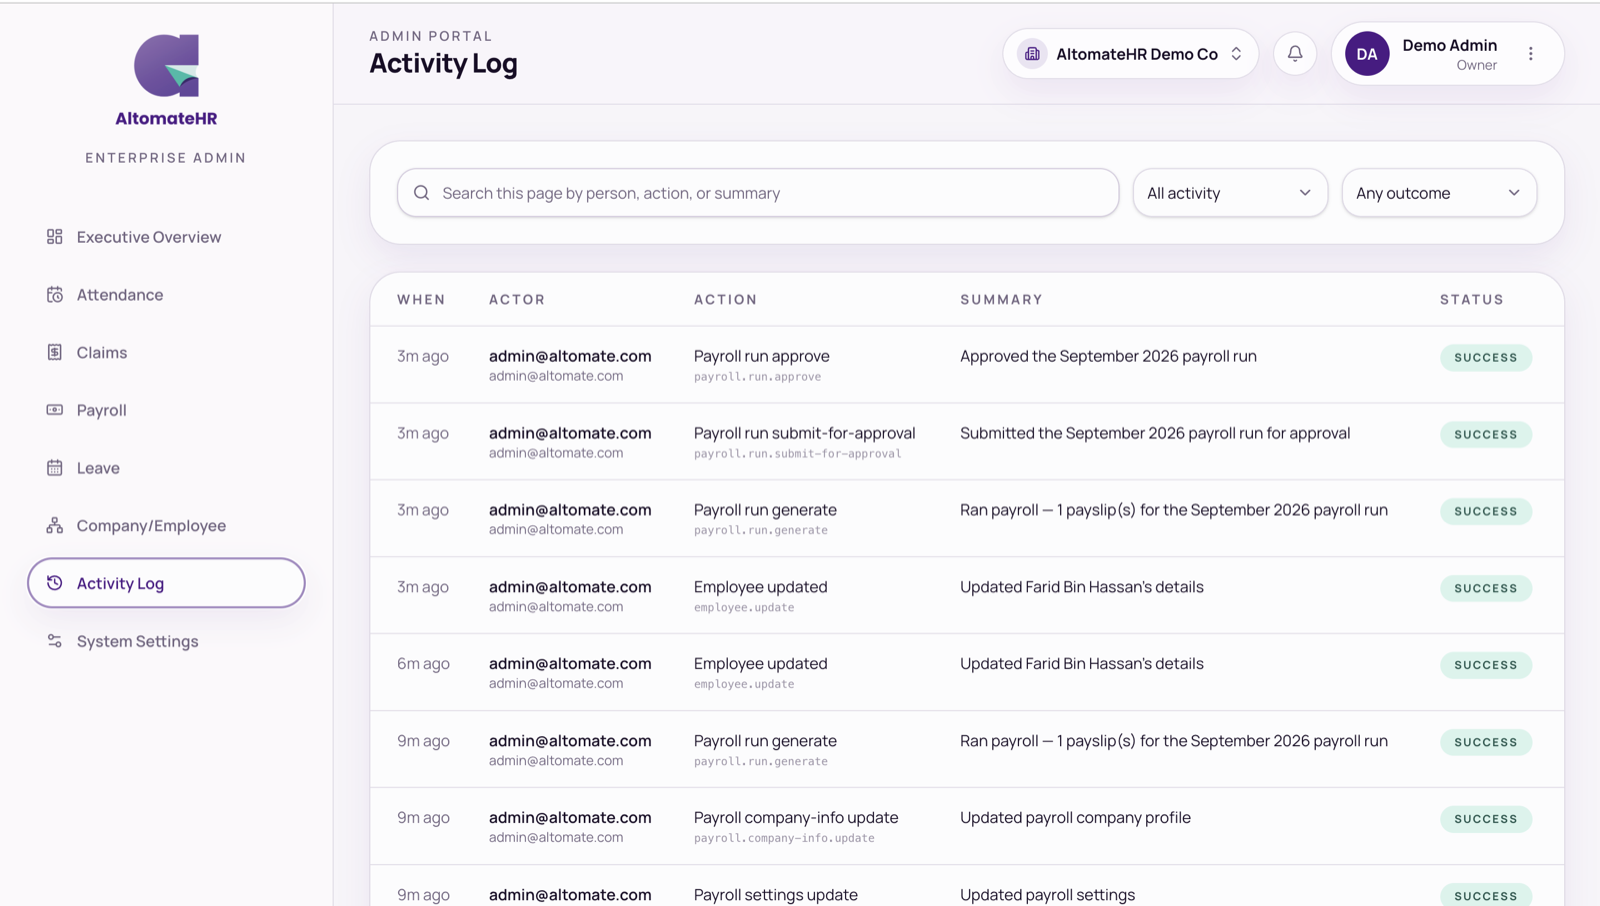Click 'Approved the September 2026 payroll run' summary
The height and width of the screenshot is (906, 1600).
[1108, 356]
